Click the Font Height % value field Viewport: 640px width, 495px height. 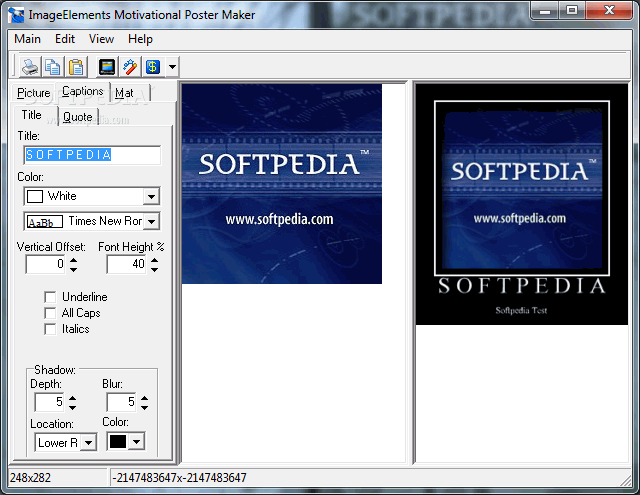(126, 264)
